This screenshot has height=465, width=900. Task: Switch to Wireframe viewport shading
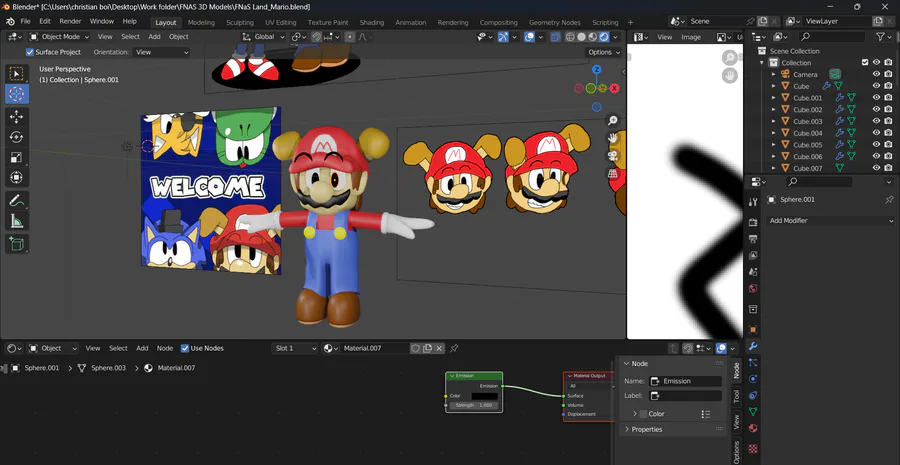(570, 37)
